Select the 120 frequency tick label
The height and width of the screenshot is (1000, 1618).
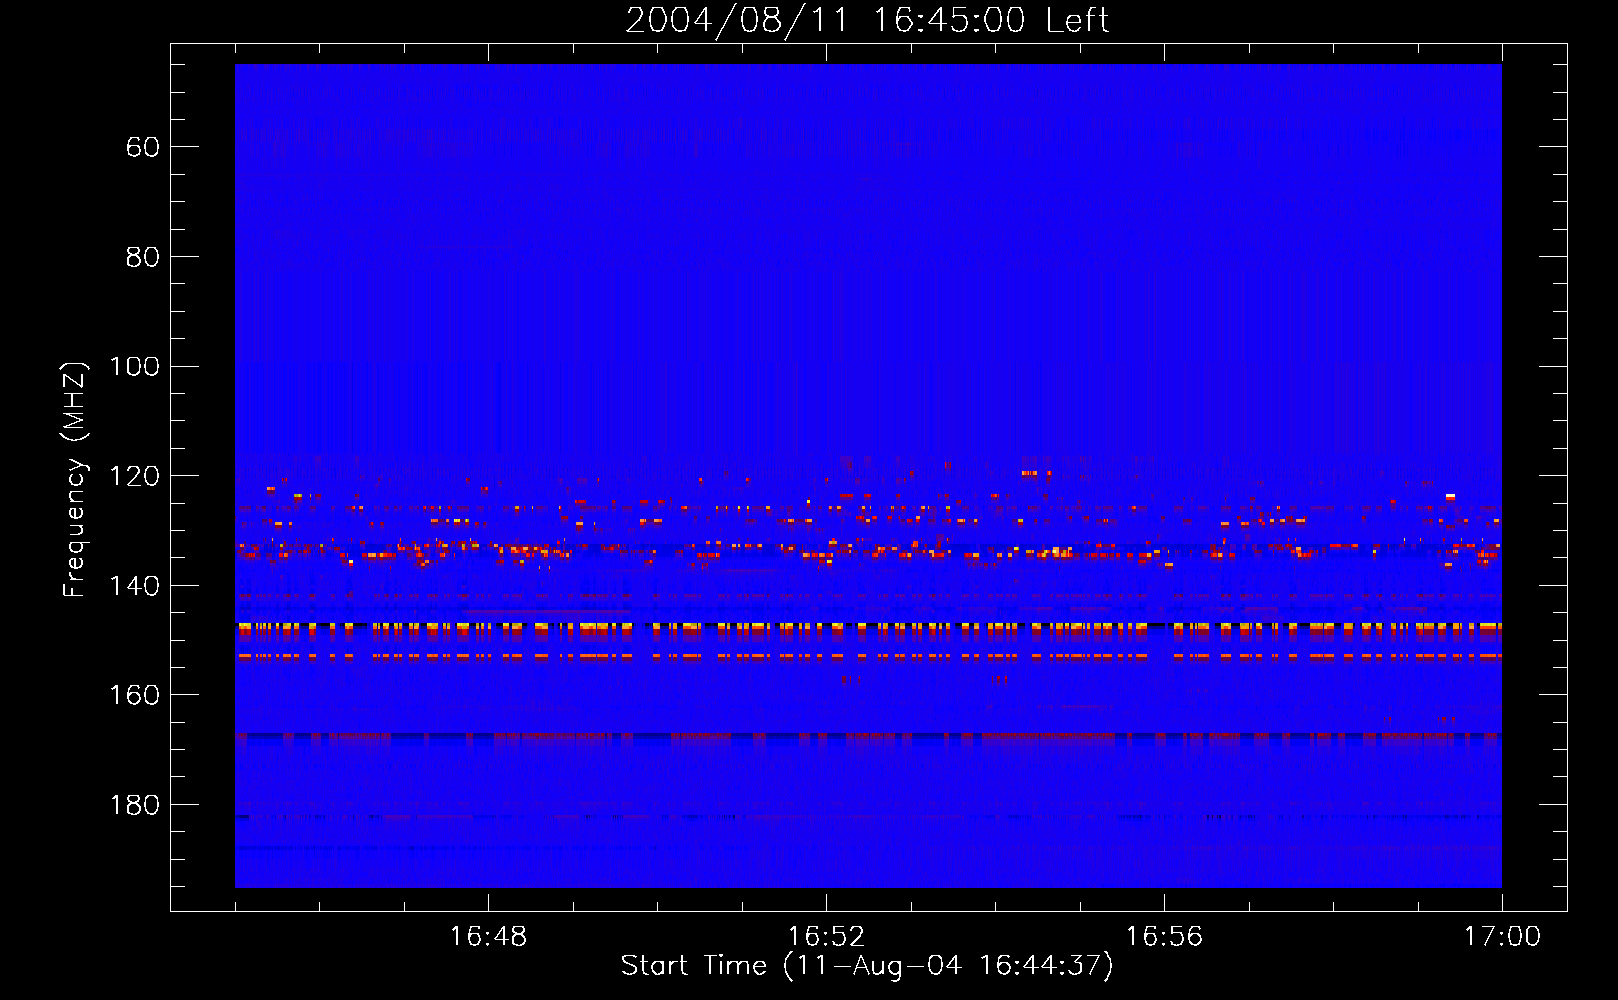click(134, 477)
